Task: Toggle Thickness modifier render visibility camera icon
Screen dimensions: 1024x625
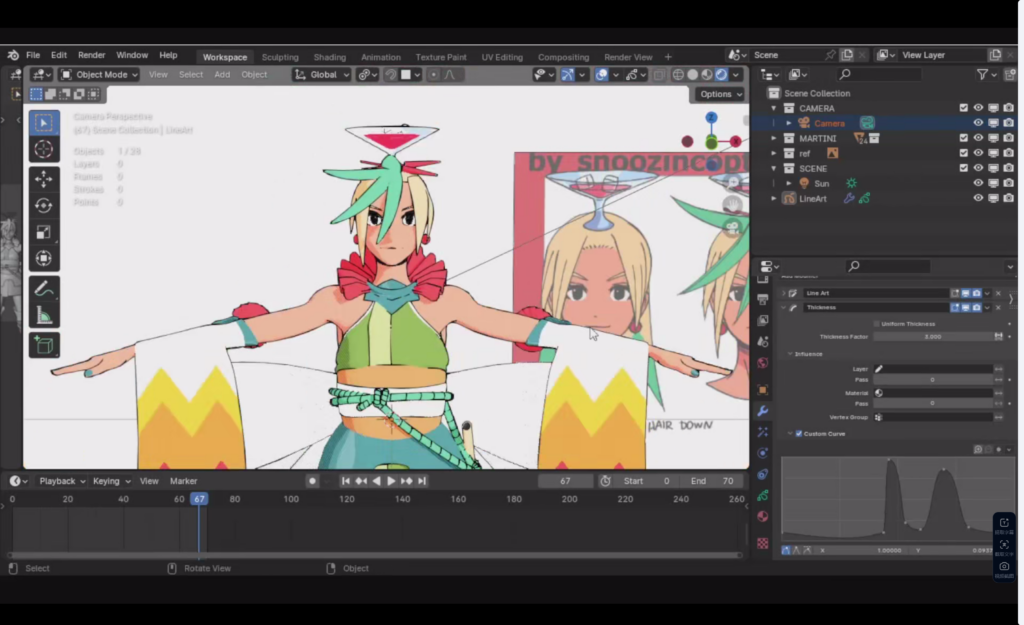Action: (x=976, y=308)
